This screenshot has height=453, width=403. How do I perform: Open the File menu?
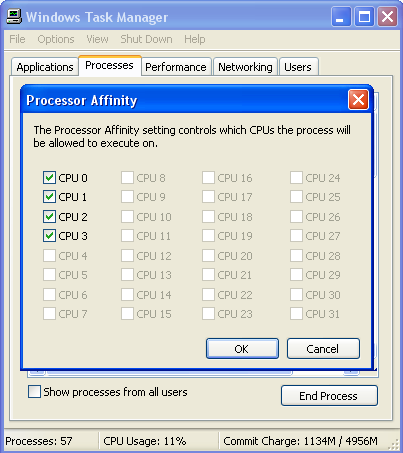(17, 39)
